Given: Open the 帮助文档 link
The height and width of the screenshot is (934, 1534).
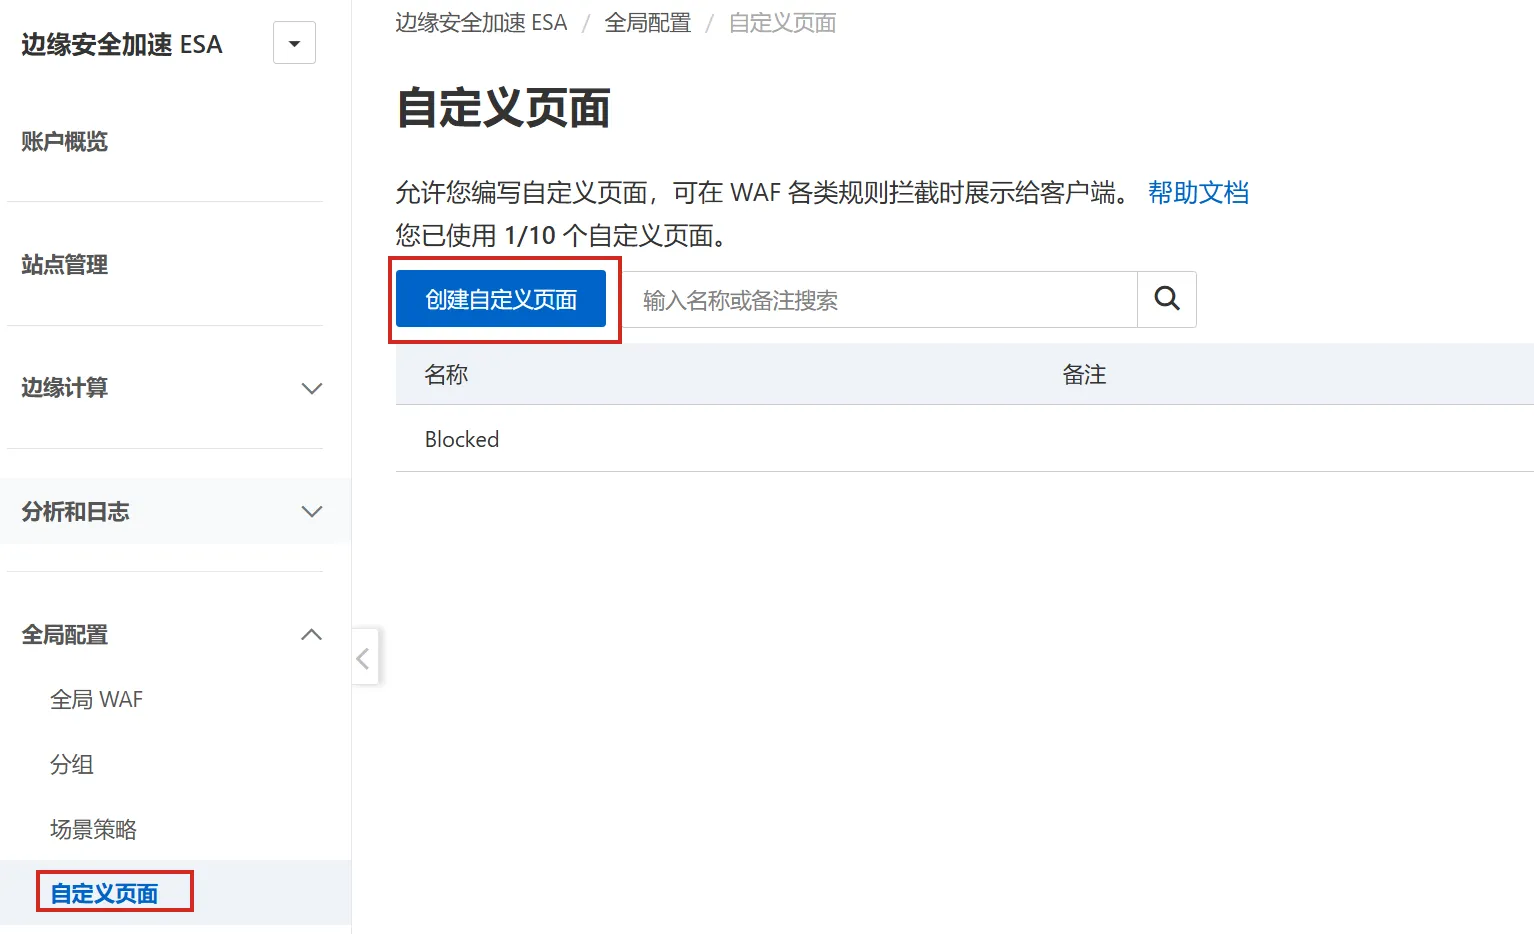Looking at the screenshot, I should (x=1198, y=193).
